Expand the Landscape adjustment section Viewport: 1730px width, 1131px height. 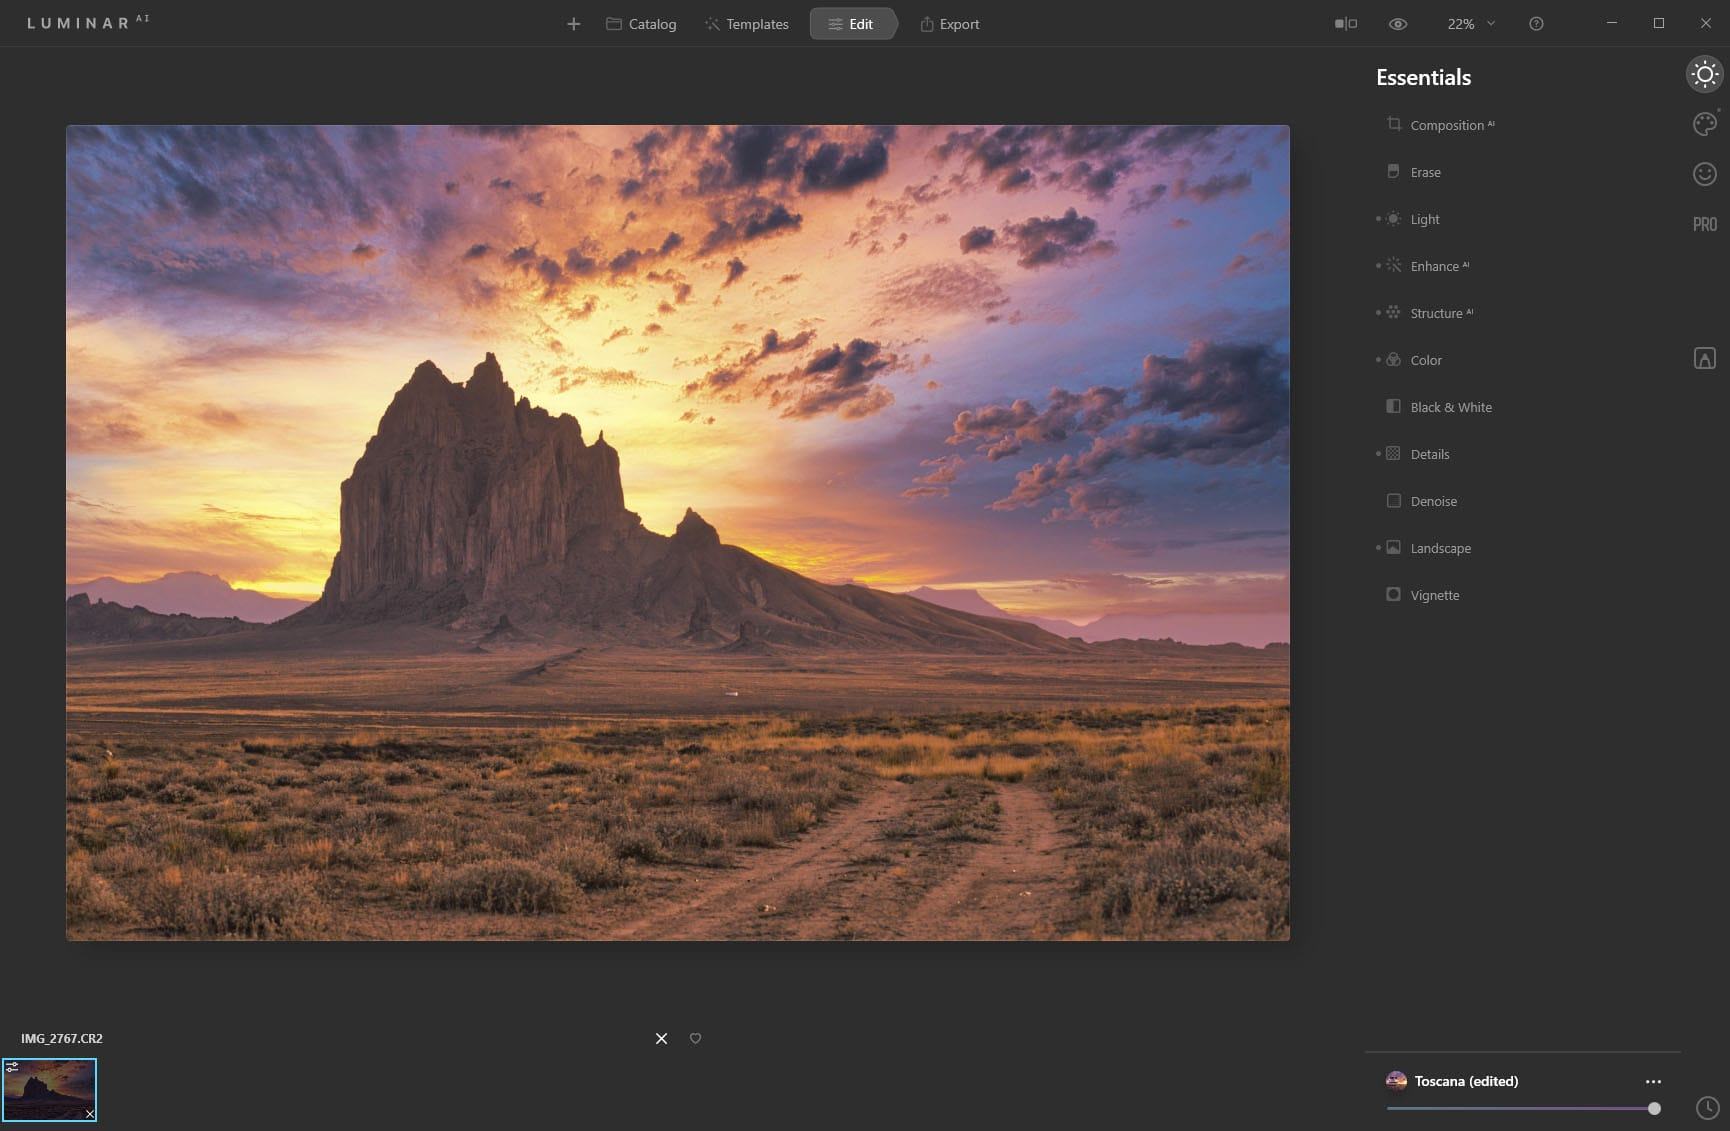tap(1441, 548)
